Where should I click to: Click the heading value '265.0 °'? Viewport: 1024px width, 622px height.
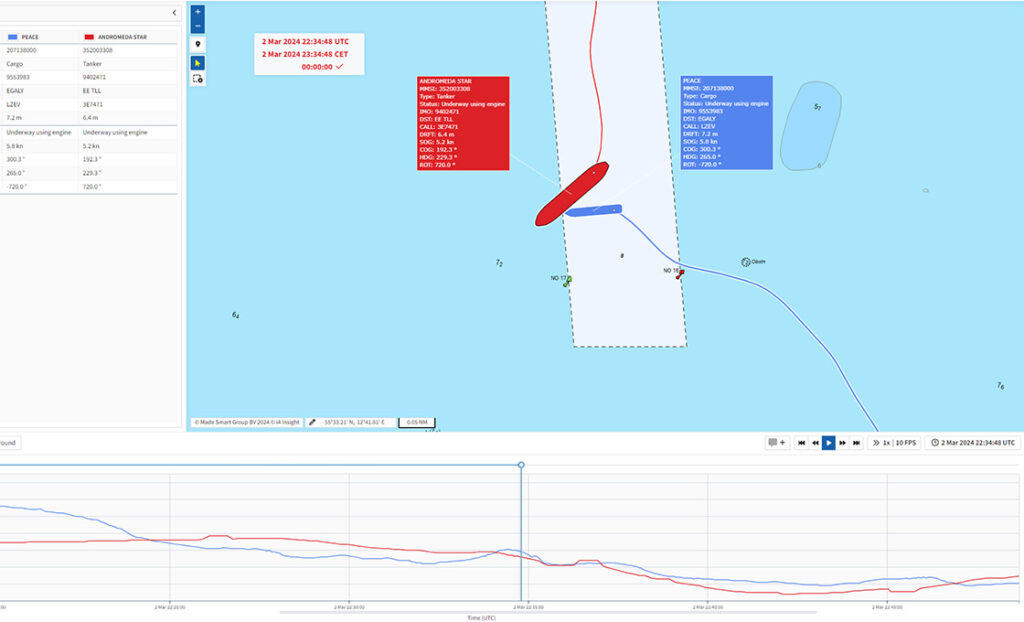(16, 173)
